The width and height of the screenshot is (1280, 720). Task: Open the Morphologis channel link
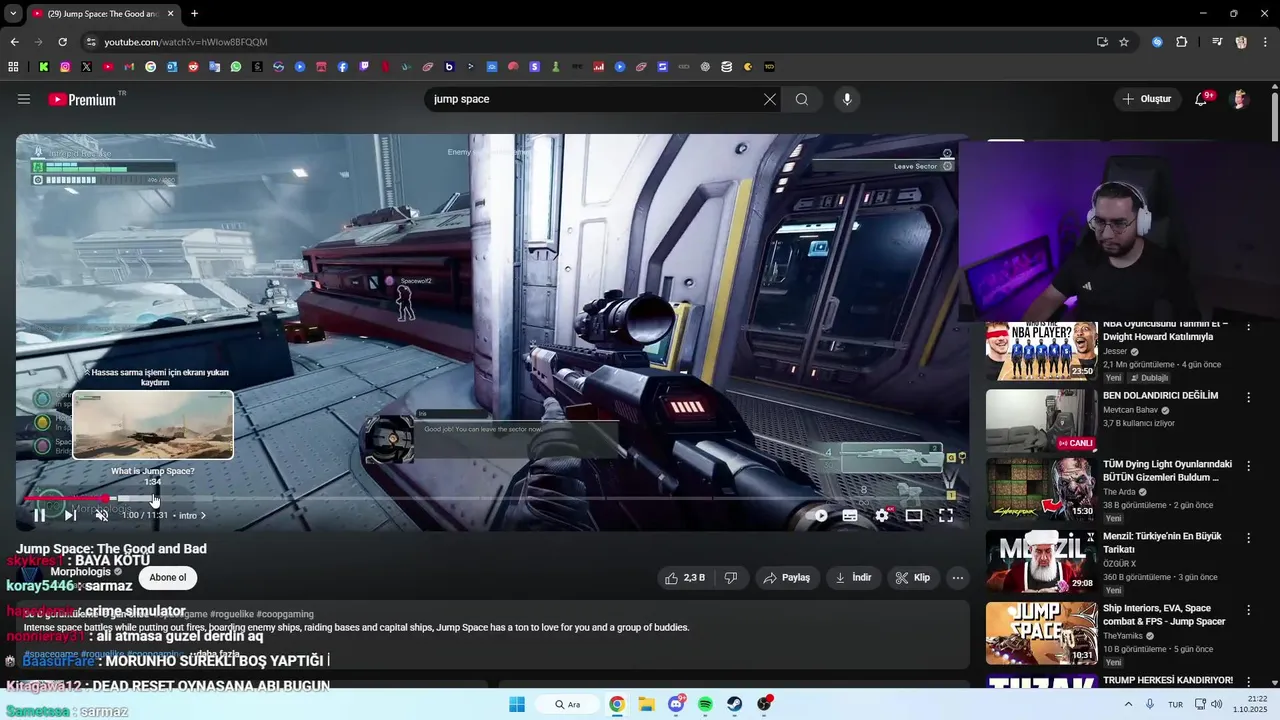tap(81, 572)
